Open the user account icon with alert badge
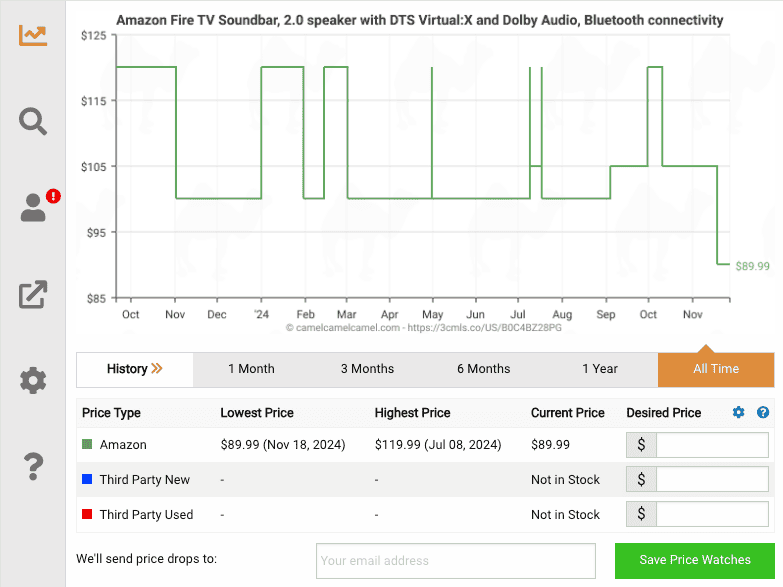 (x=34, y=207)
